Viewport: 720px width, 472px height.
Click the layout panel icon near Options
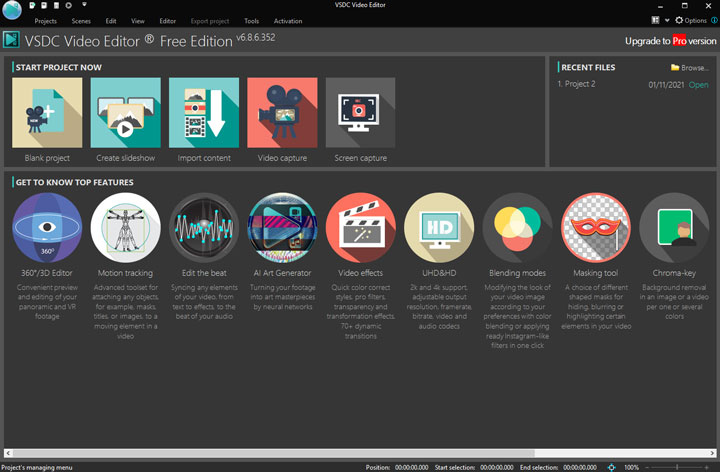(x=655, y=20)
